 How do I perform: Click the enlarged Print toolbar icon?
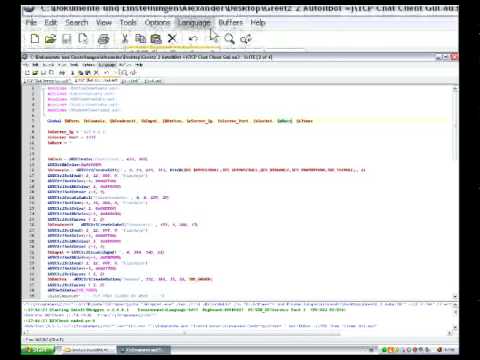coord(103,39)
